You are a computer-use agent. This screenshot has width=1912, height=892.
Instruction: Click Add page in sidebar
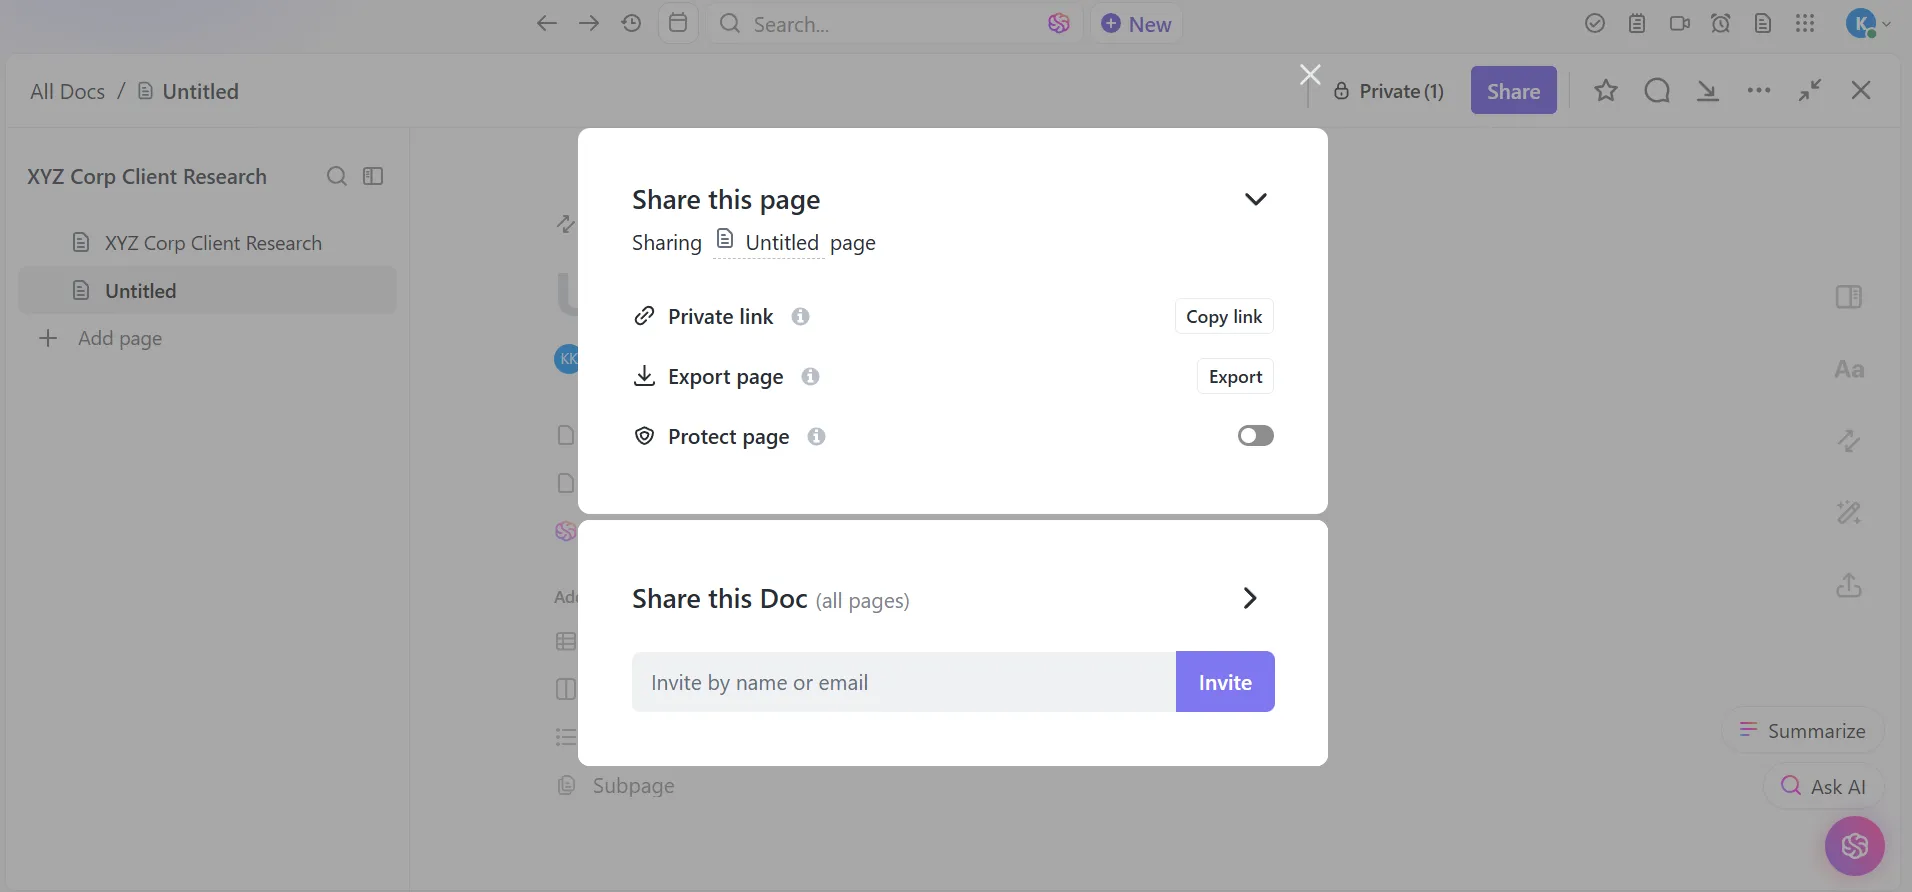100,338
